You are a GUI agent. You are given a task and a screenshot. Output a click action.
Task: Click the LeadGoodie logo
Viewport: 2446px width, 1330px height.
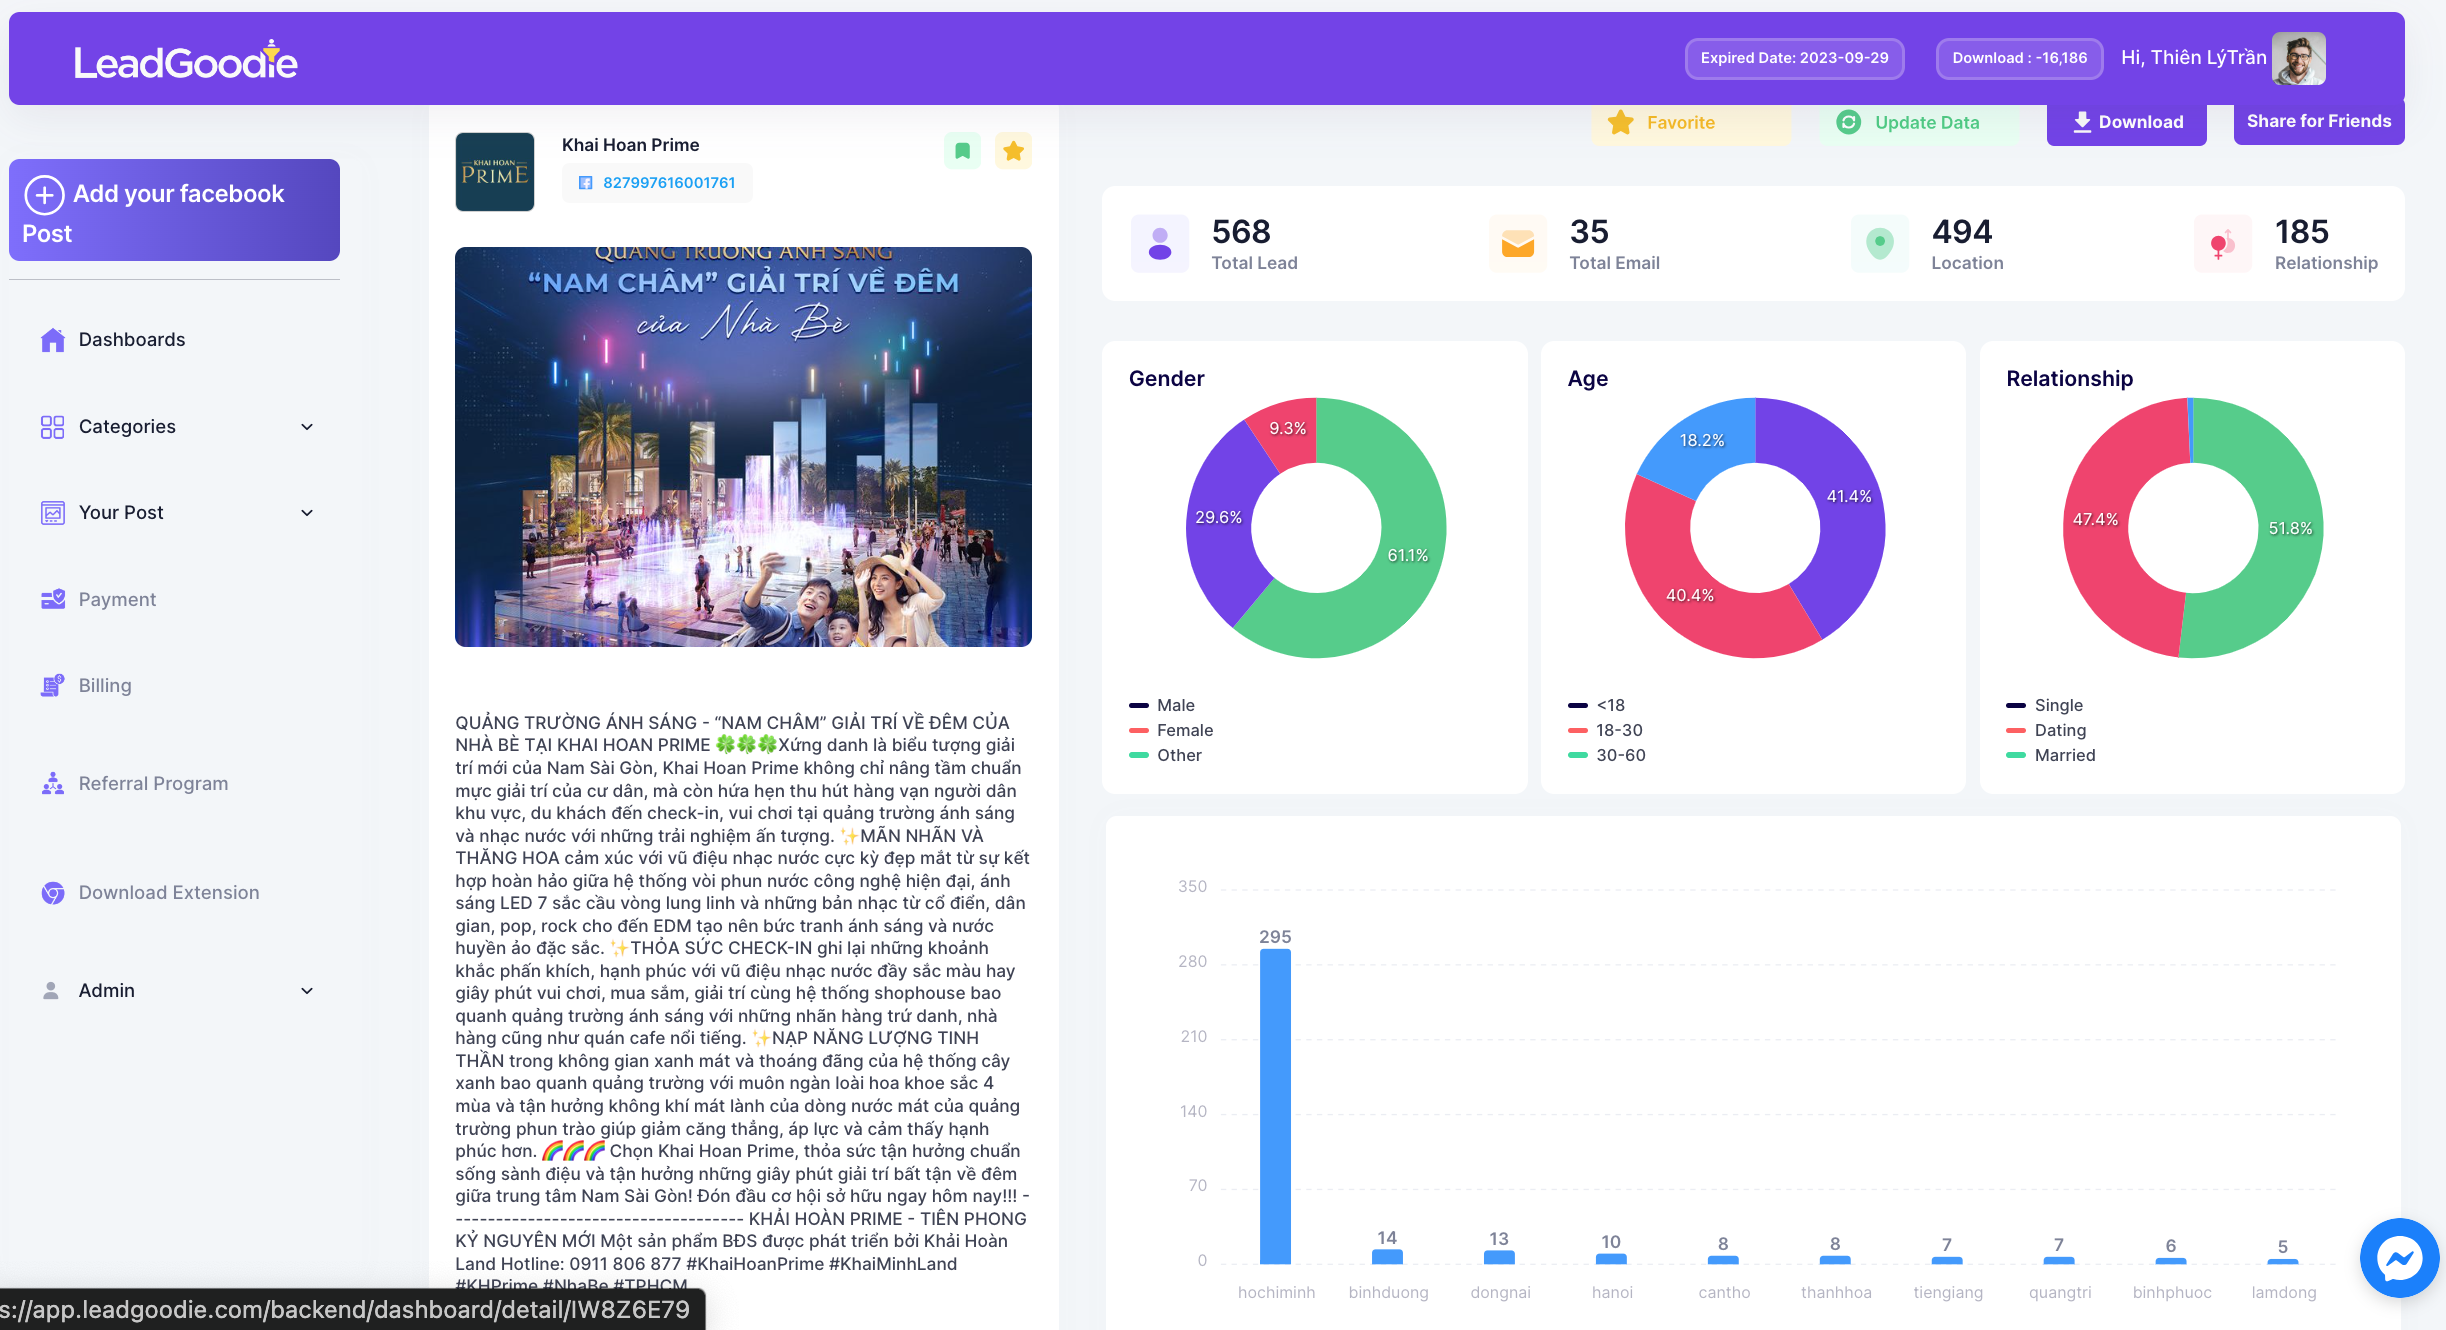click(186, 61)
